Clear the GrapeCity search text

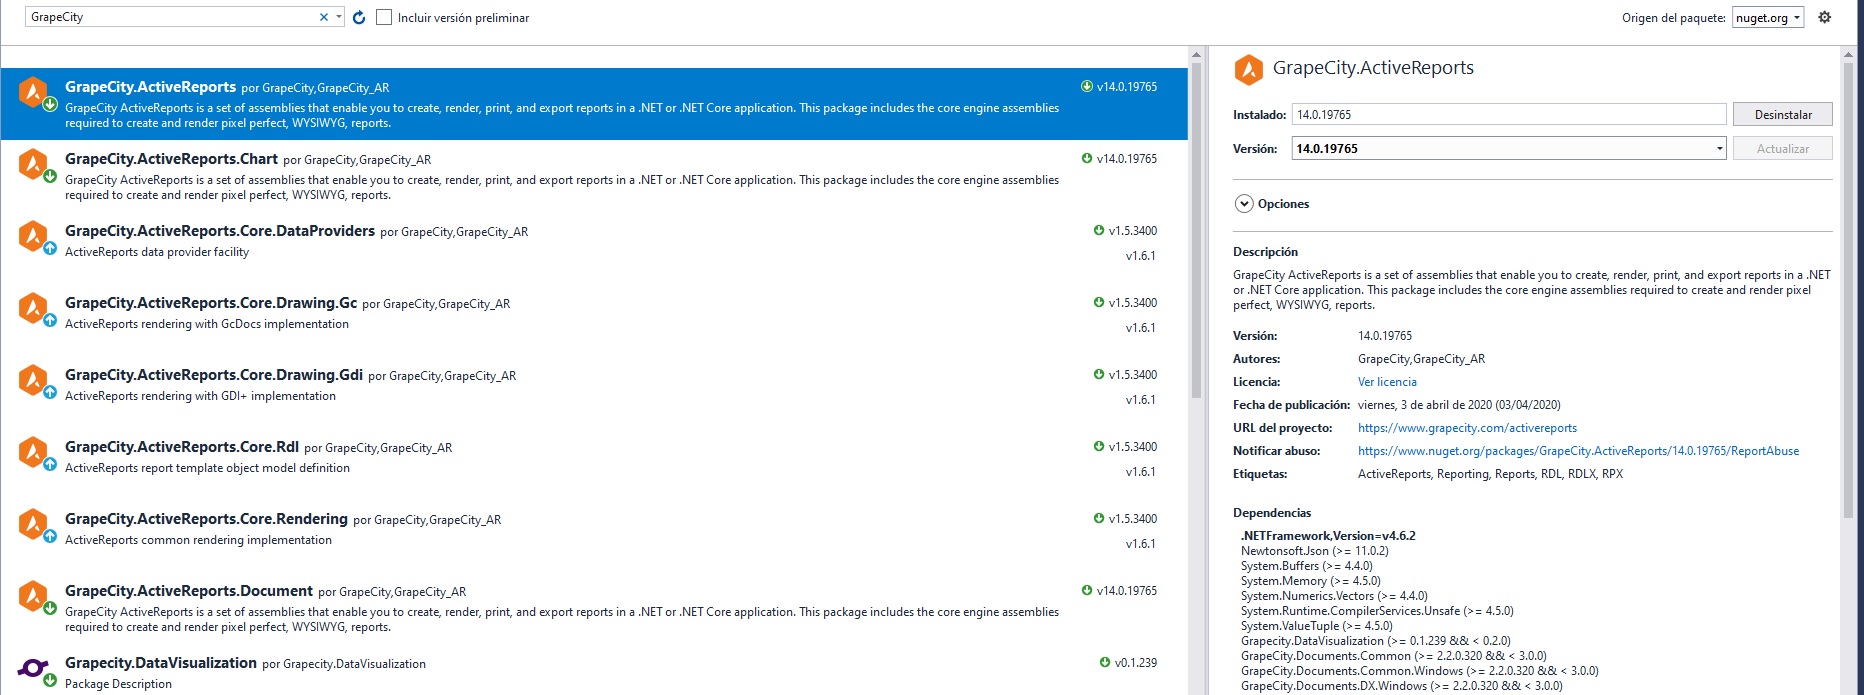pos(324,17)
